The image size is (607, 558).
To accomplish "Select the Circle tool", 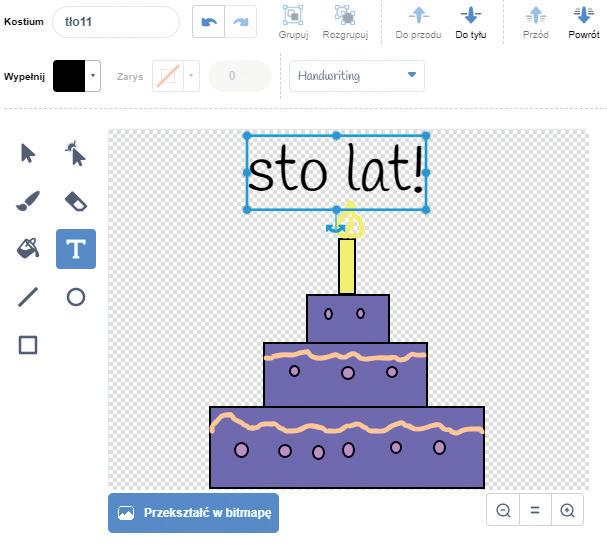I will pyautogui.click(x=76, y=297).
